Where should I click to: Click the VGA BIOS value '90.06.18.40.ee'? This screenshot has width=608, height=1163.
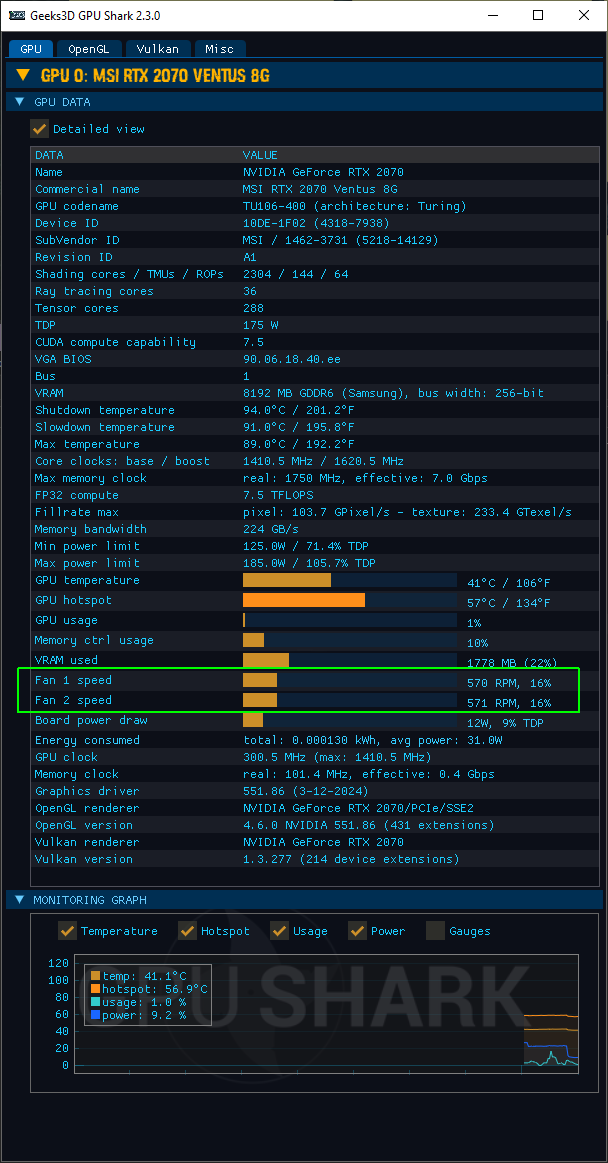[x=292, y=360]
